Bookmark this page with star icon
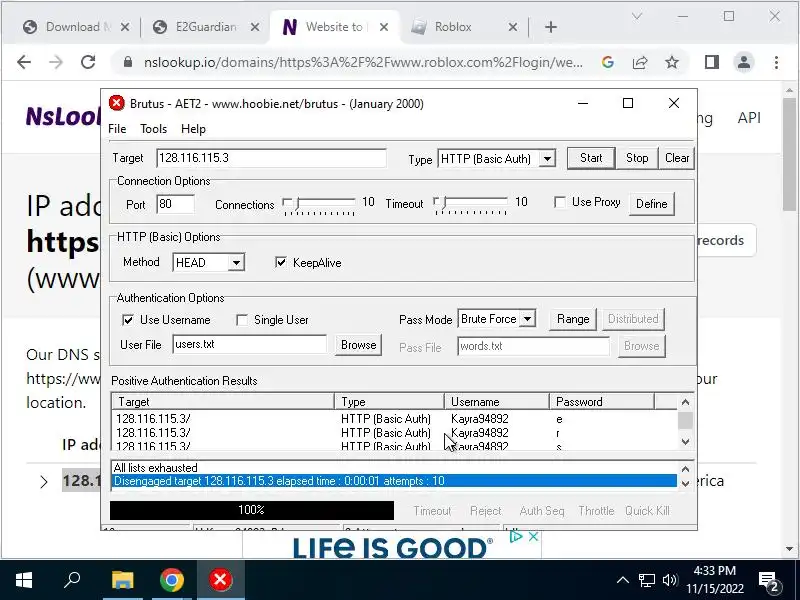This screenshot has width=800, height=600. pos(672,62)
